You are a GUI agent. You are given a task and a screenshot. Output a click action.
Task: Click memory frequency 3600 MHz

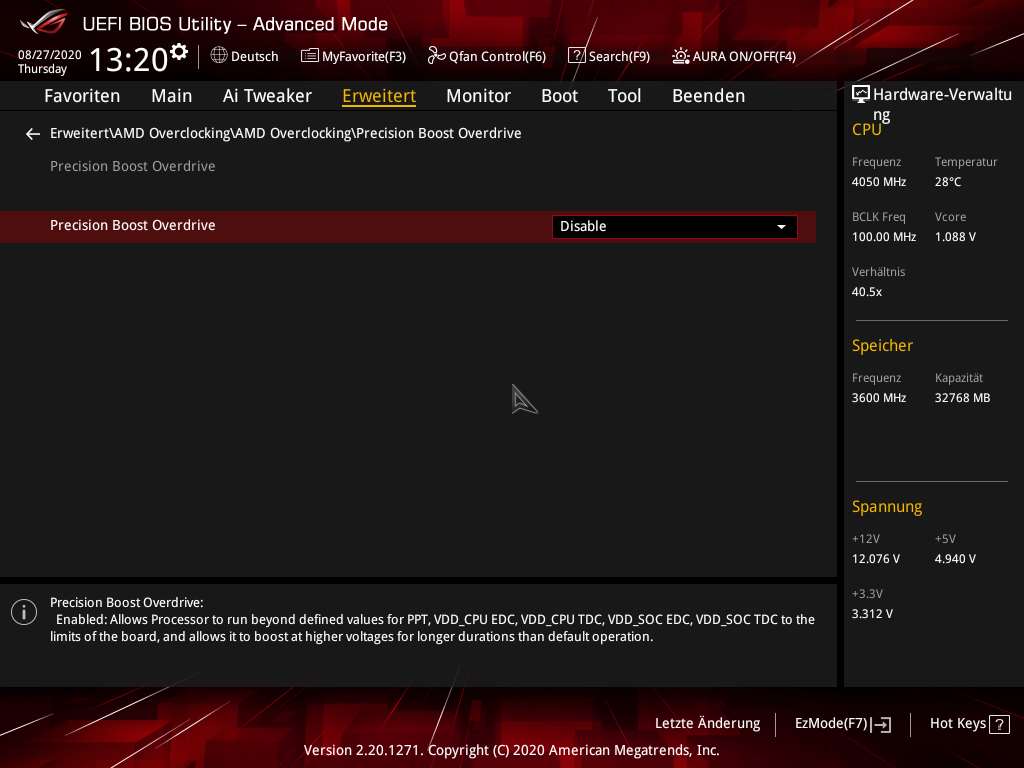click(878, 398)
